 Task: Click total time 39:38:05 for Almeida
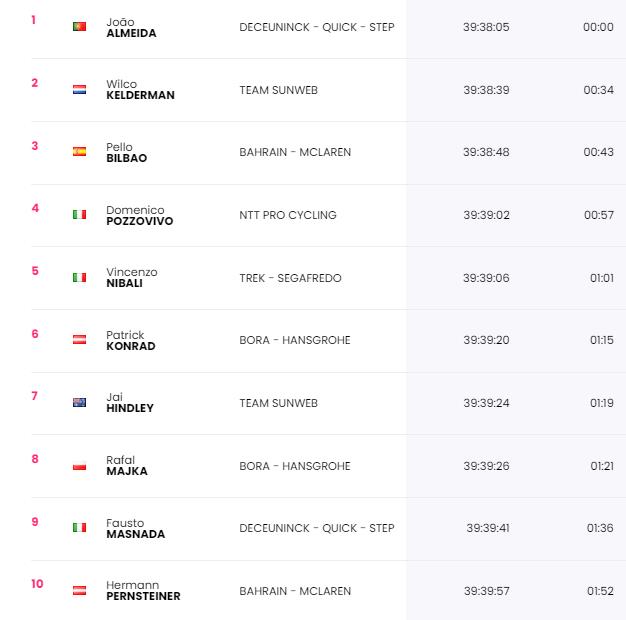[486, 27]
